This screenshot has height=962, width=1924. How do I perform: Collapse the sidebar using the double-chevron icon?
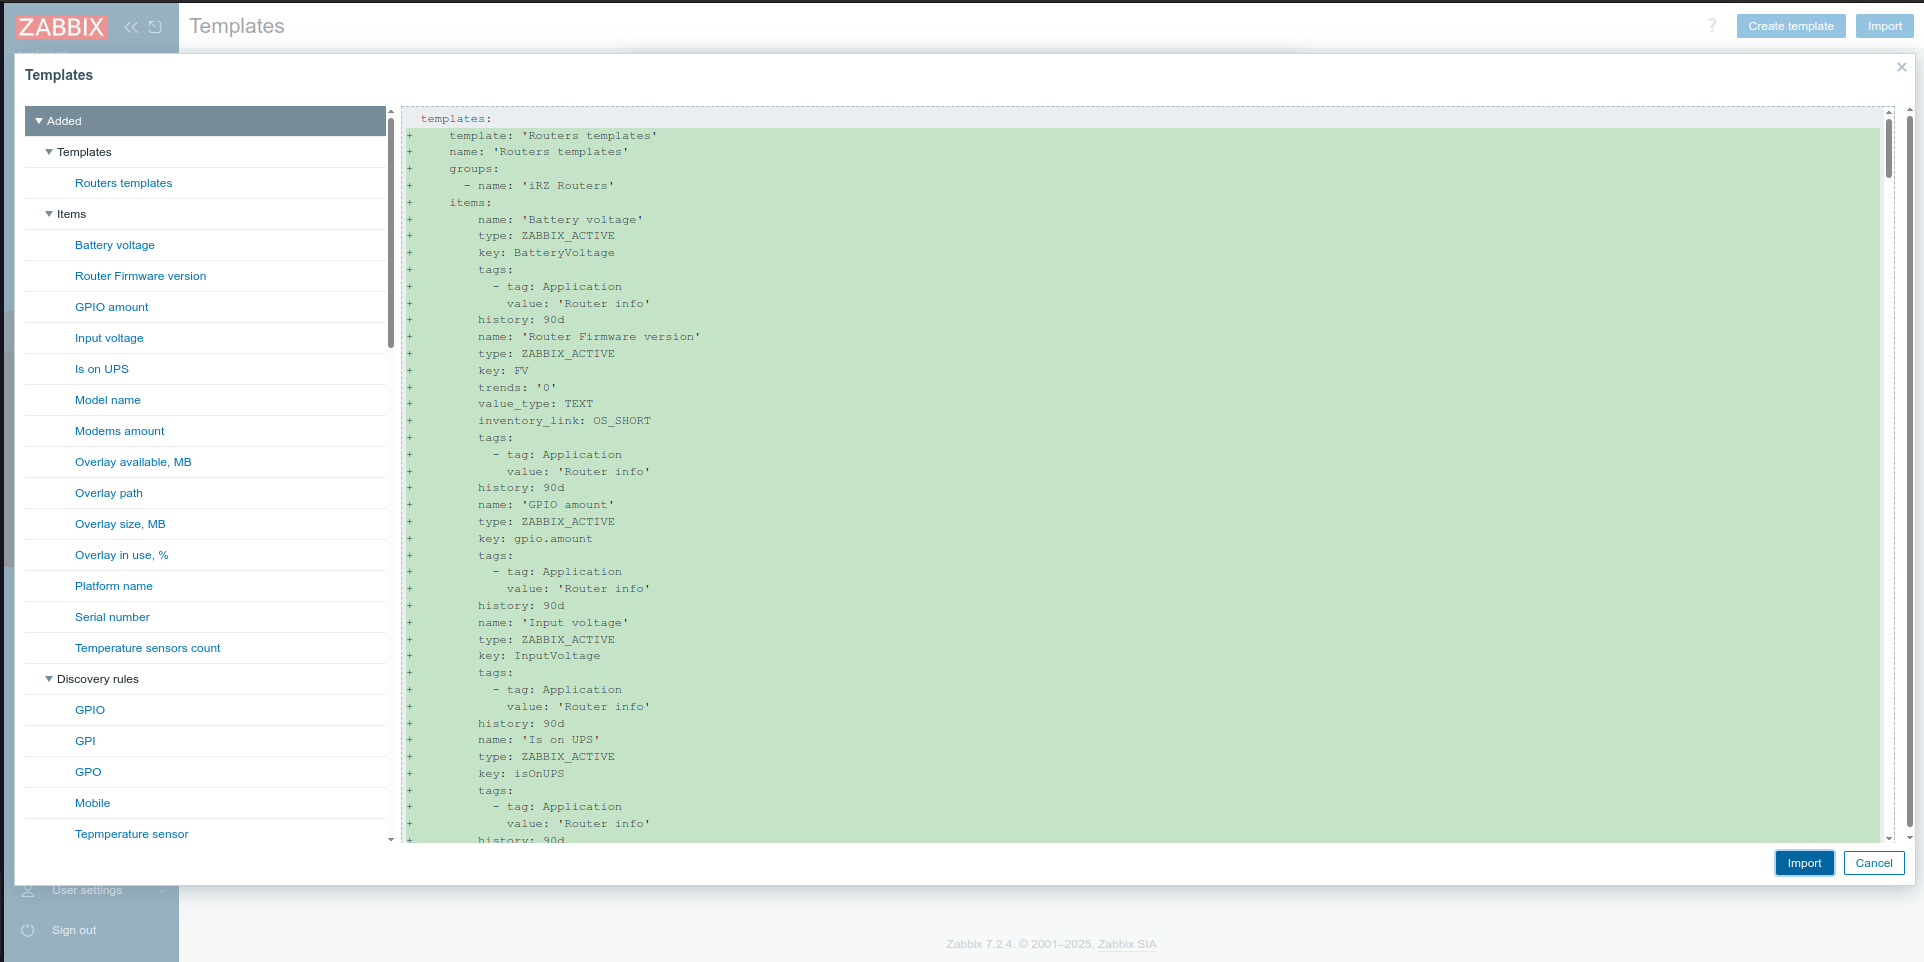[x=130, y=27]
